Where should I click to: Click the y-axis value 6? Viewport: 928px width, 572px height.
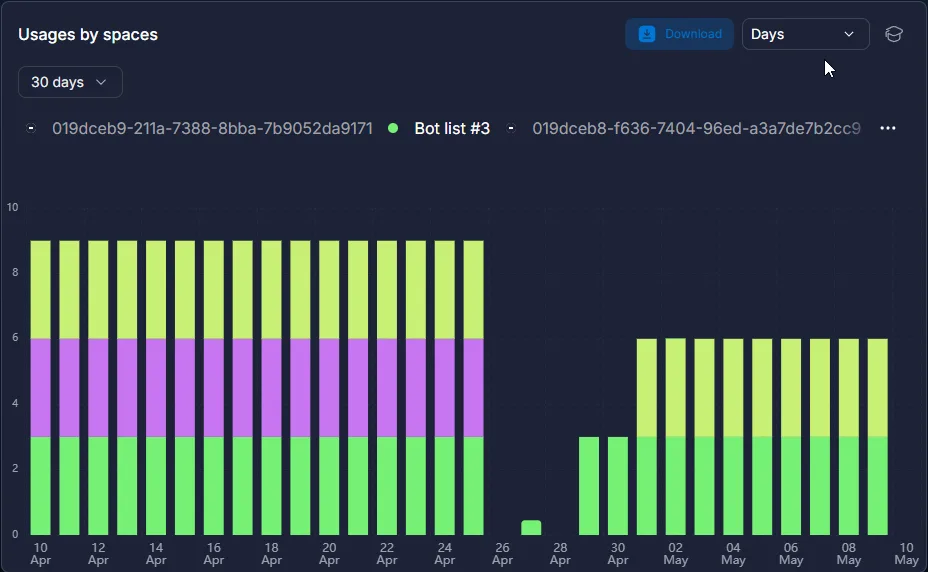coord(15,338)
